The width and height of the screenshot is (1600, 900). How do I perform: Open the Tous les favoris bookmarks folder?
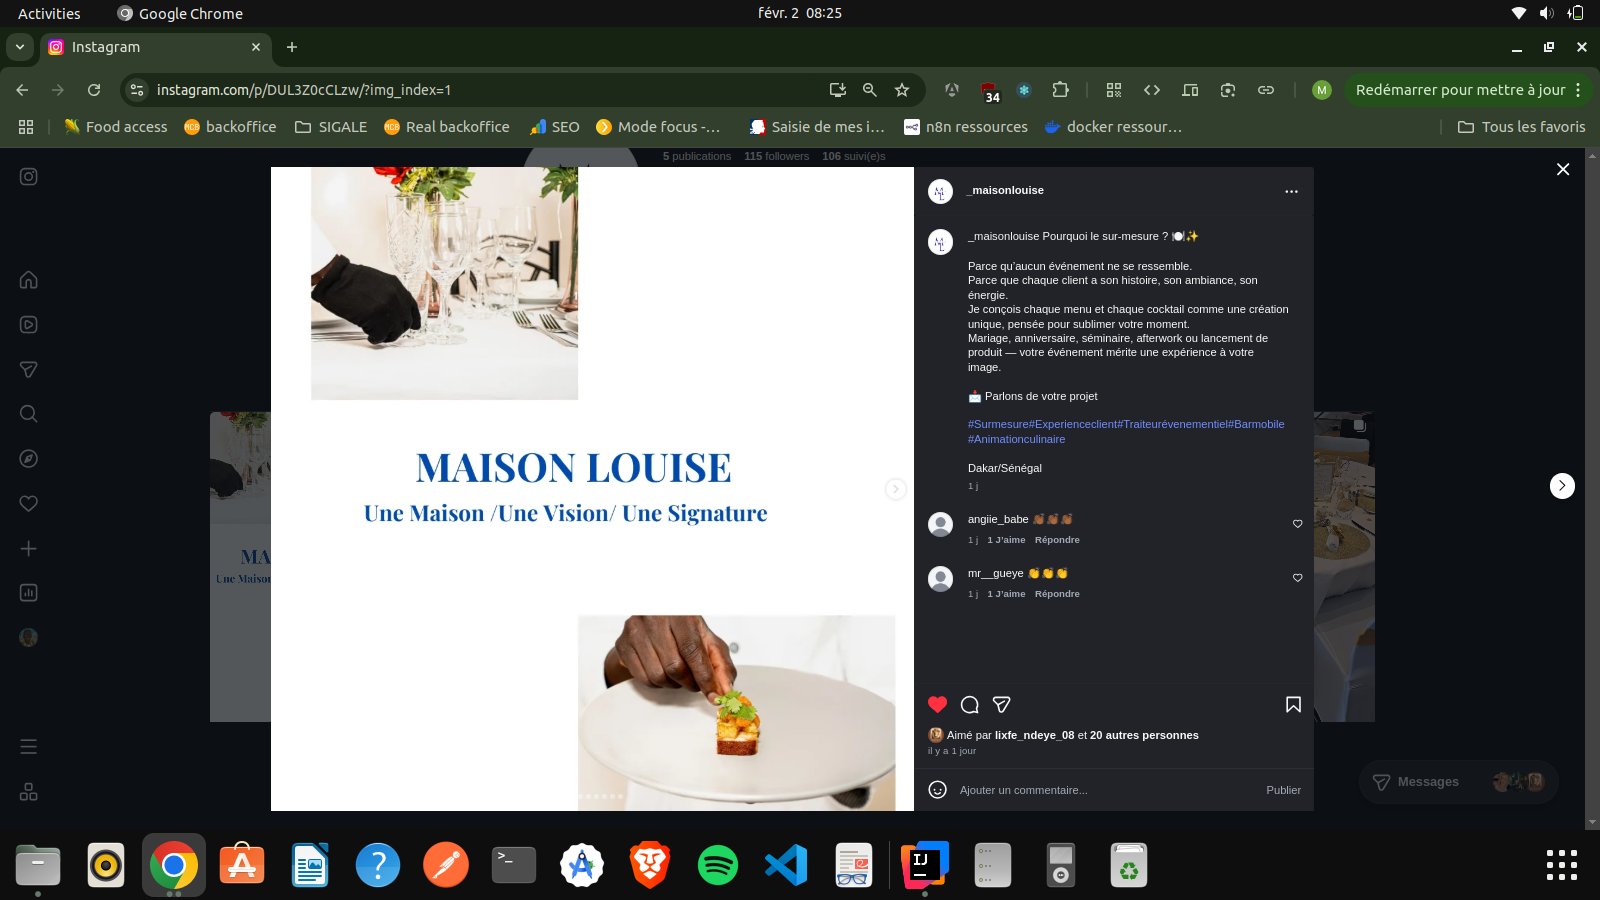click(1521, 127)
